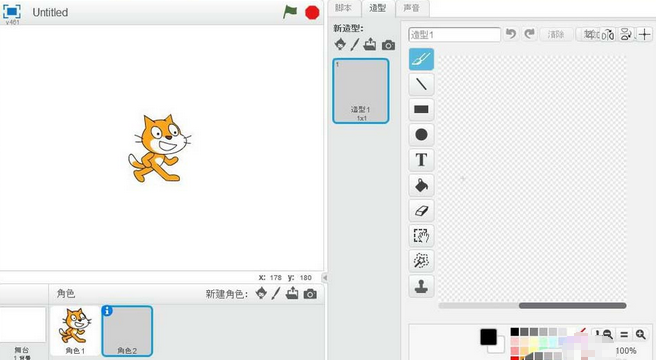This screenshot has height=360, width=656.
Task: Collapse the stage with the arrow handle
Action: 325,277
